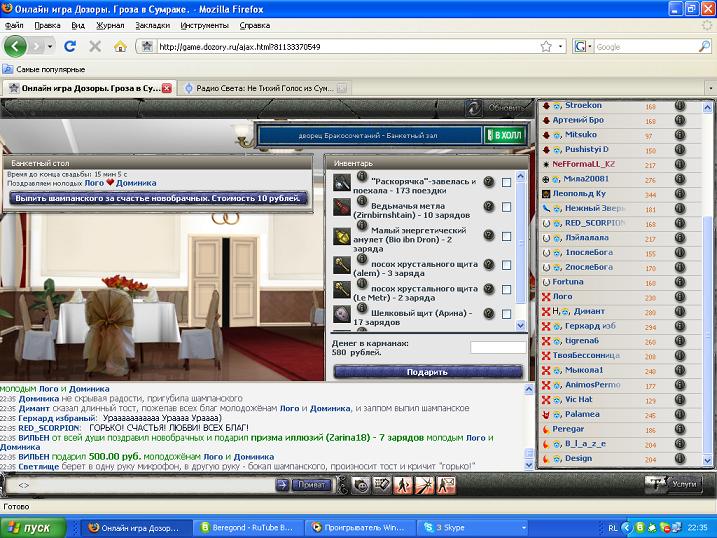The width and height of the screenshot is (717, 538).
Task: Click the Подарить button
Action: click(428, 372)
